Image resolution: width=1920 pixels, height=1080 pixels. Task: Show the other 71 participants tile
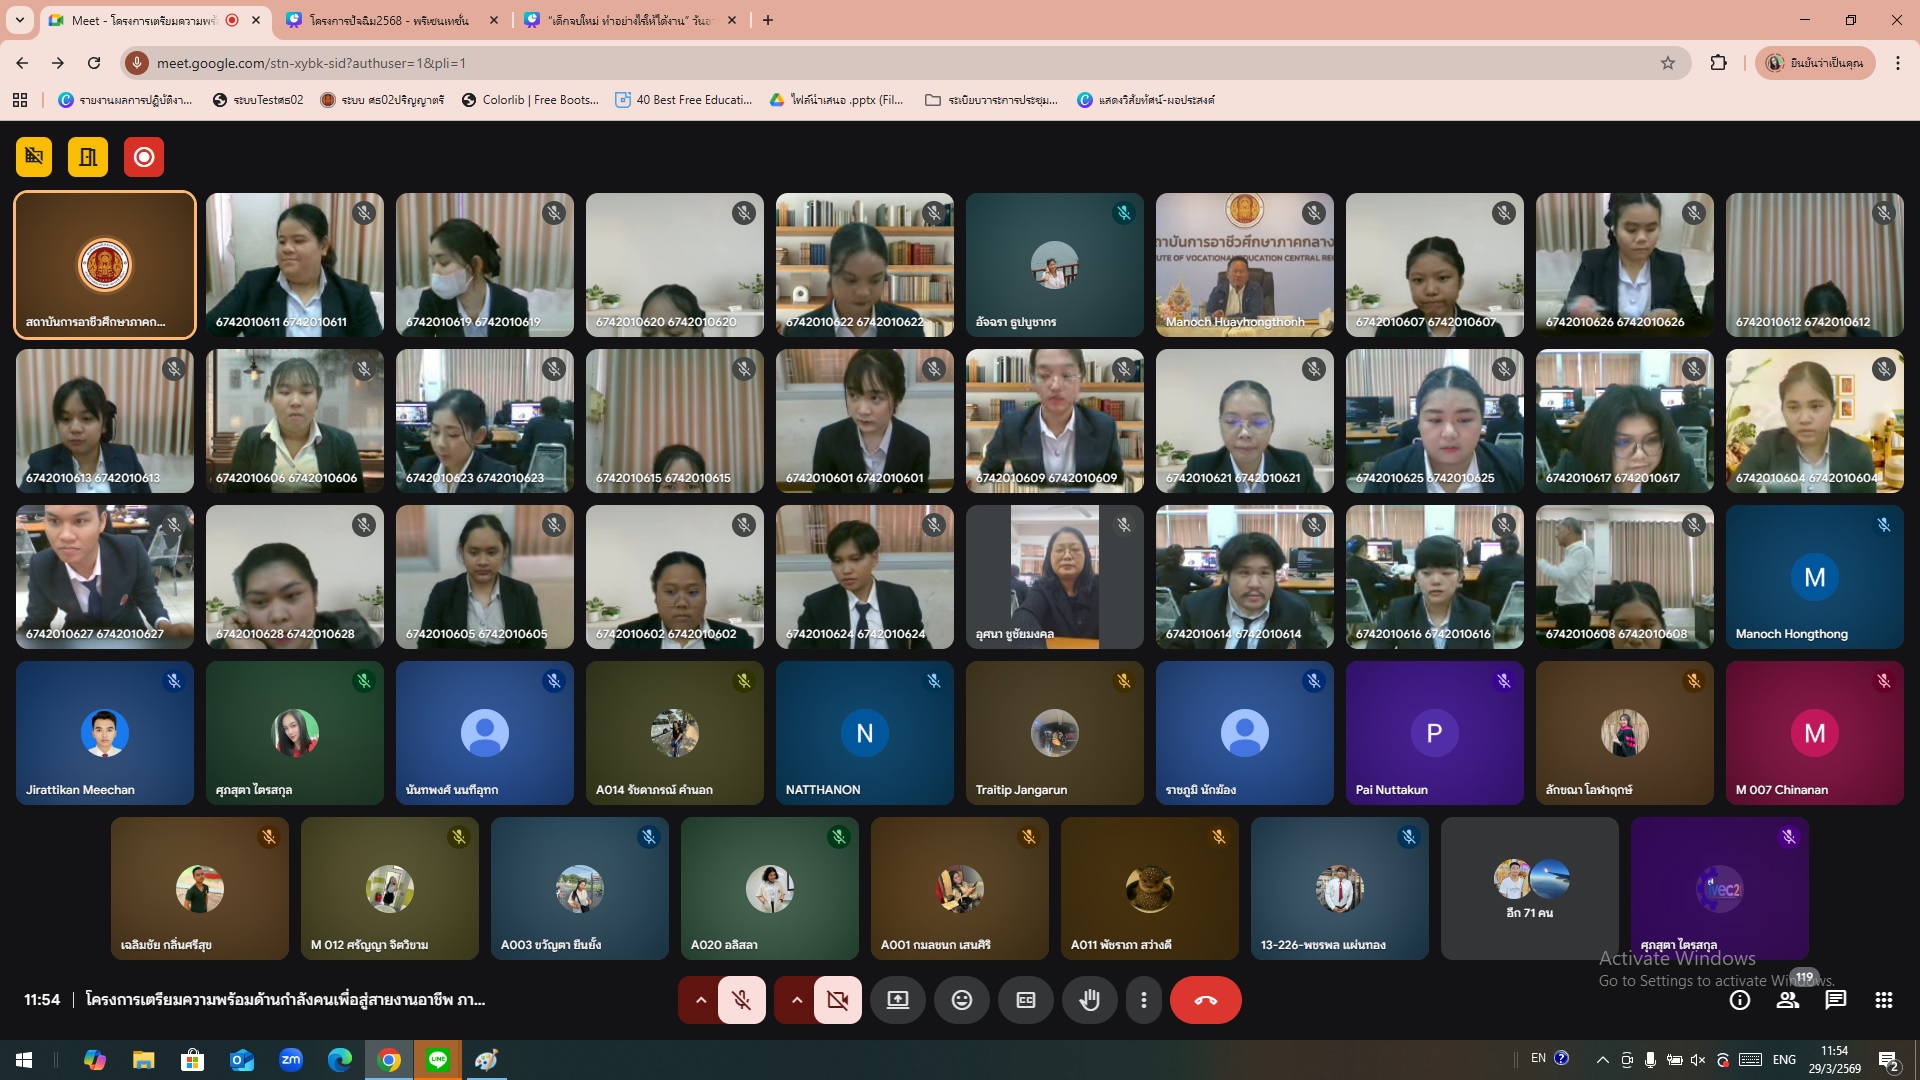(x=1529, y=889)
